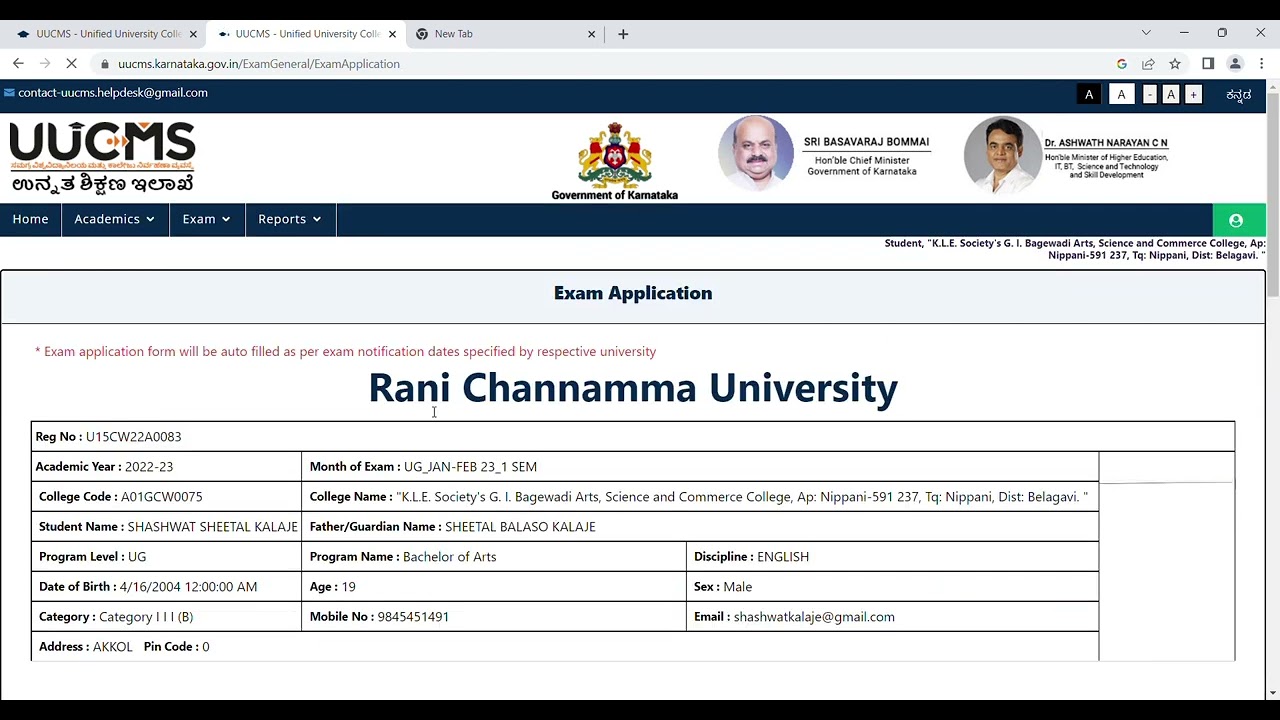
Task: Expand the Exam dropdown menu
Action: 206,220
